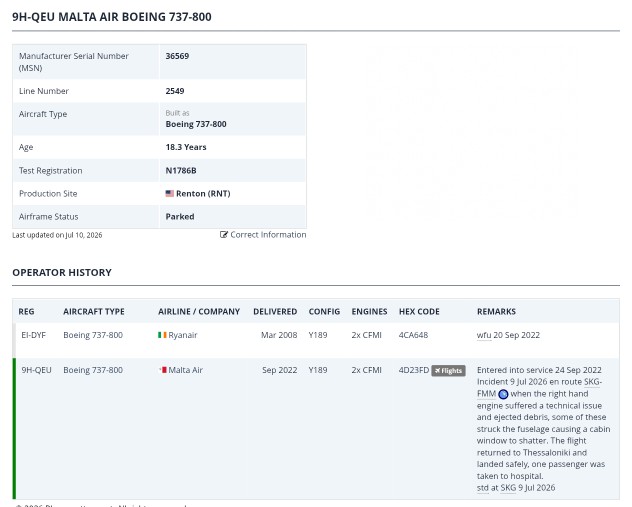This screenshot has height=507, width=632.
Task: Click the wfu abbreviation in remarks
Action: coord(484,335)
